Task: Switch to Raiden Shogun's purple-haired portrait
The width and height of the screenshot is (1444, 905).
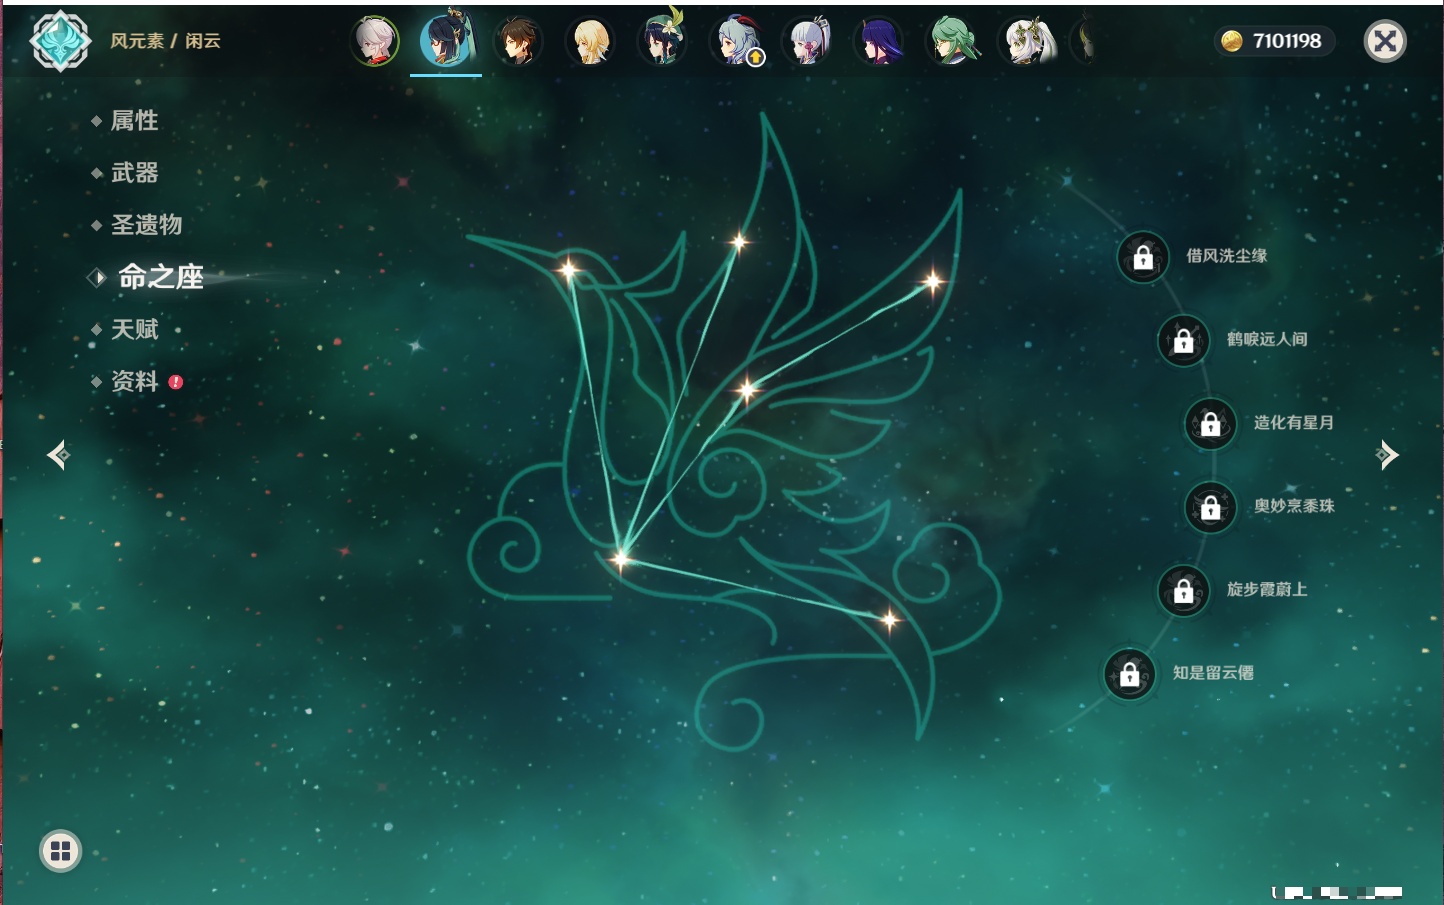Action: [878, 42]
